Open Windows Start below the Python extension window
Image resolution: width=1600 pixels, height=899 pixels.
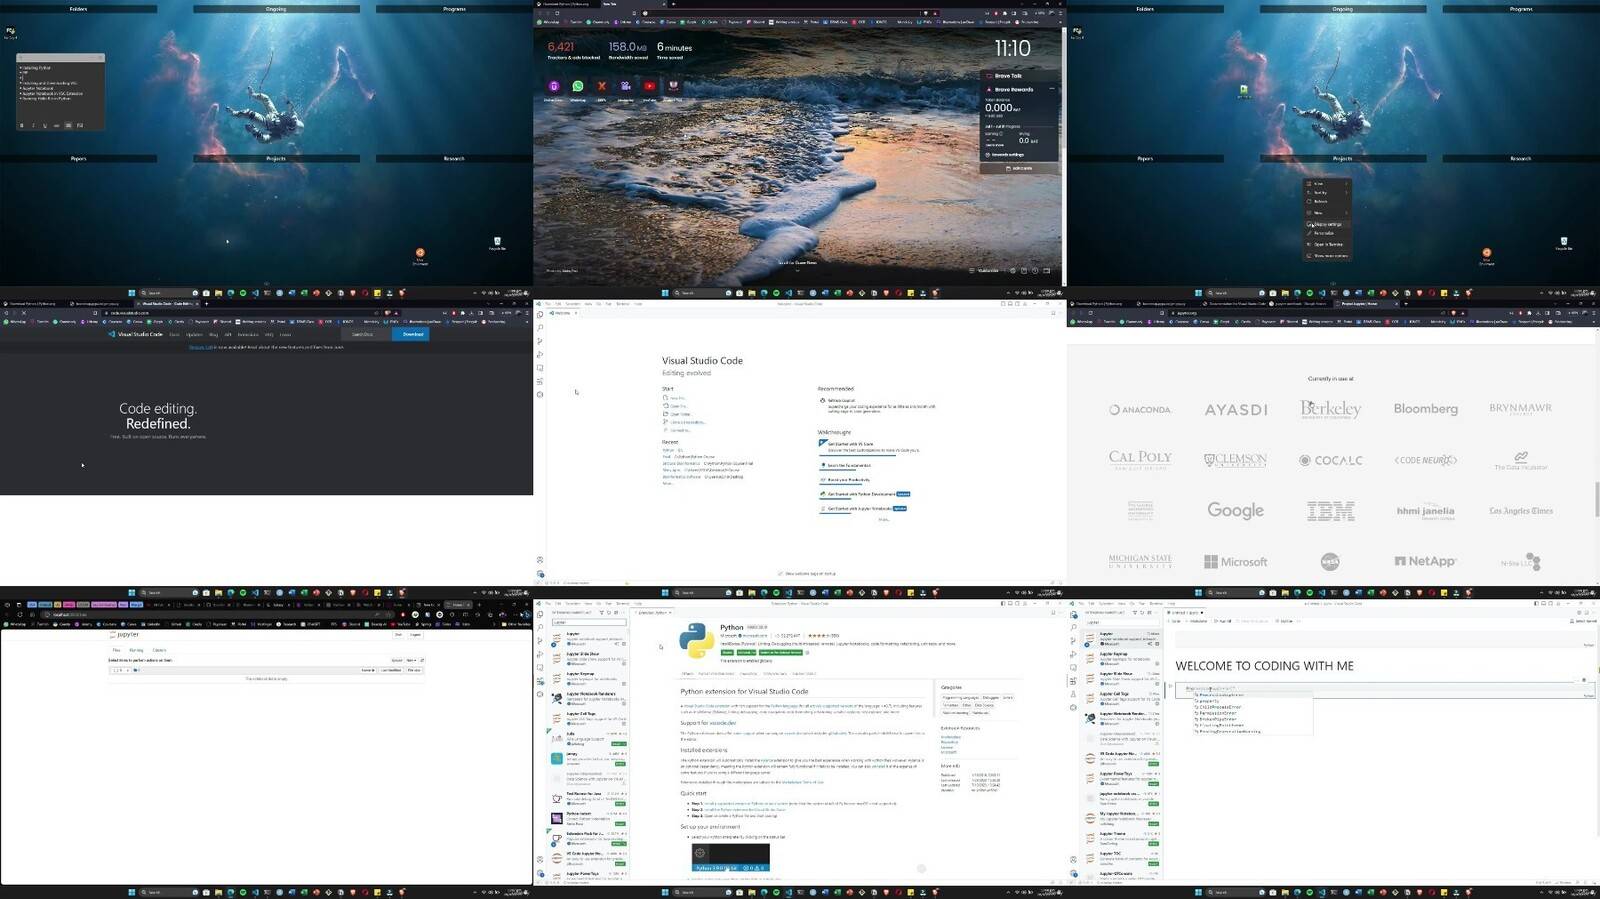[x=664, y=892]
